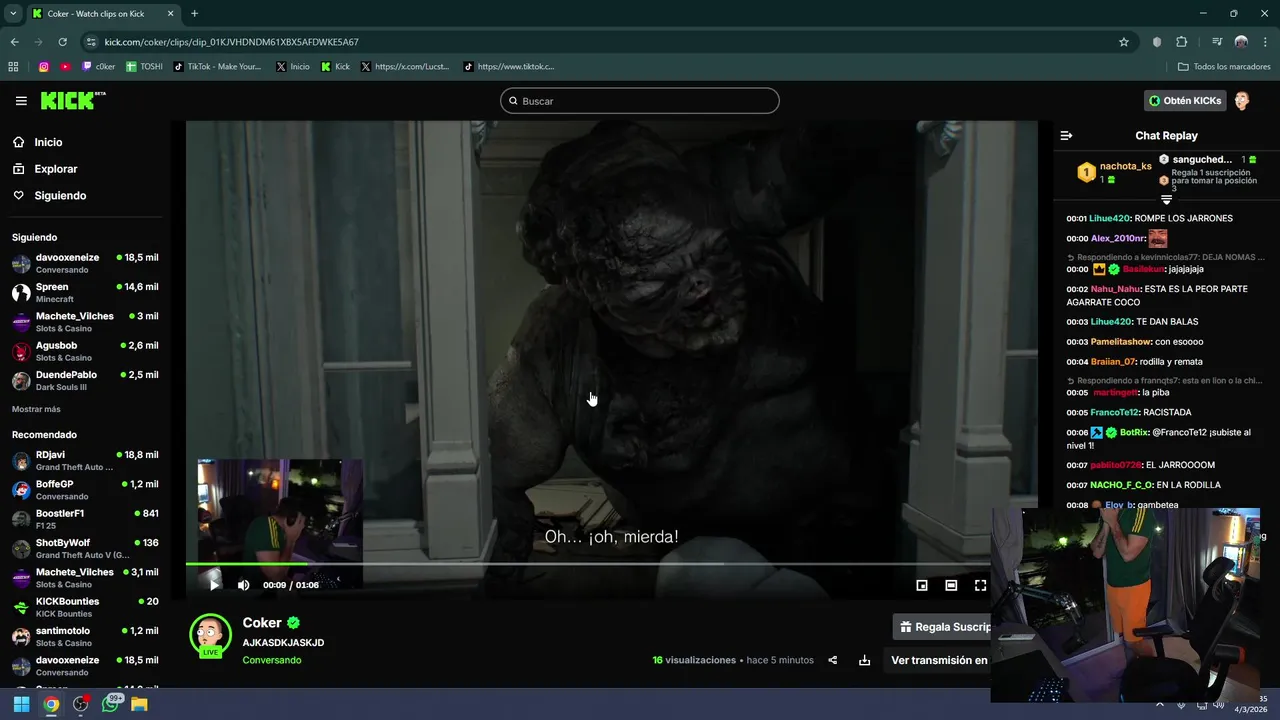Play the clip video
The image size is (1280, 720).
[213, 585]
